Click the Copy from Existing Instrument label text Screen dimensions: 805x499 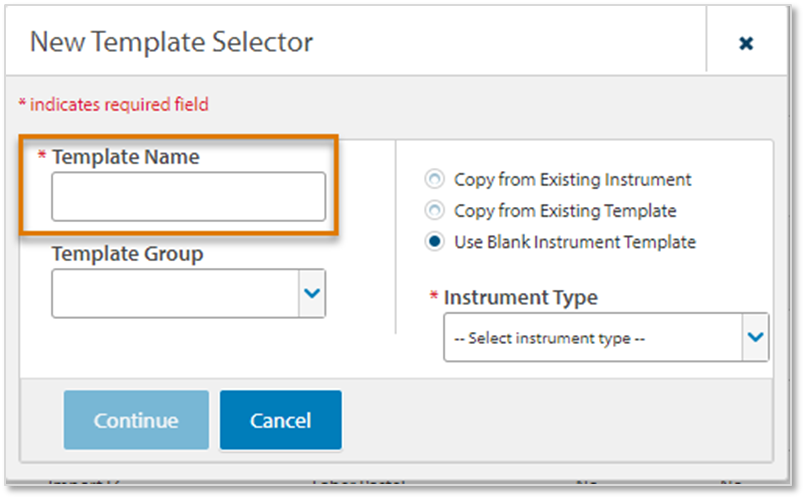(x=572, y=180)
